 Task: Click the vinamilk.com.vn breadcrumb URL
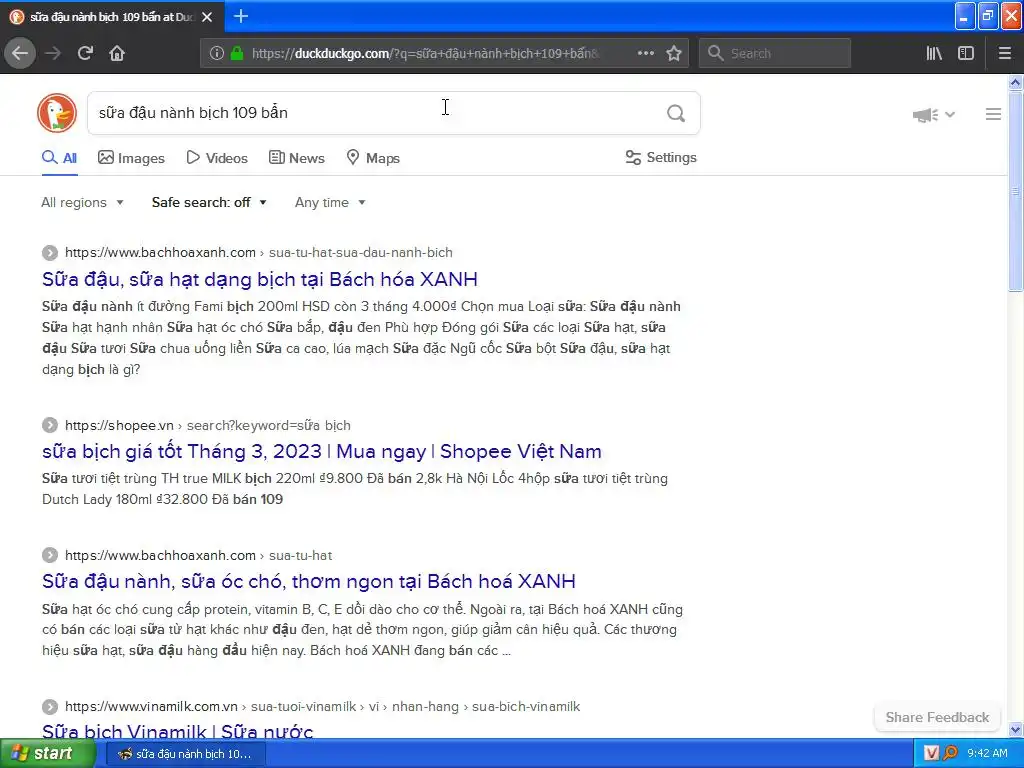[x=323, y=707]
